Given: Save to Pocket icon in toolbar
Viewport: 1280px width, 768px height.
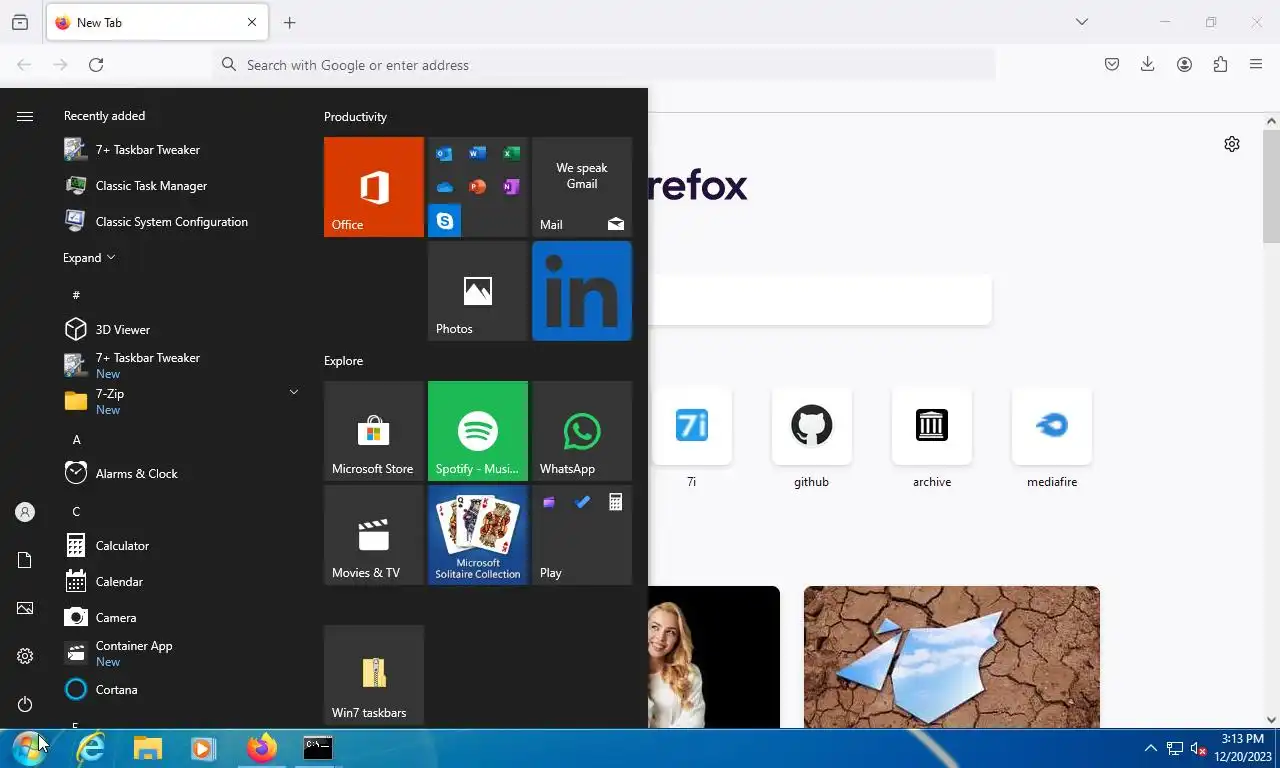Looking at the screenshot, I should pyautogui.click(x=1112, y=64).
